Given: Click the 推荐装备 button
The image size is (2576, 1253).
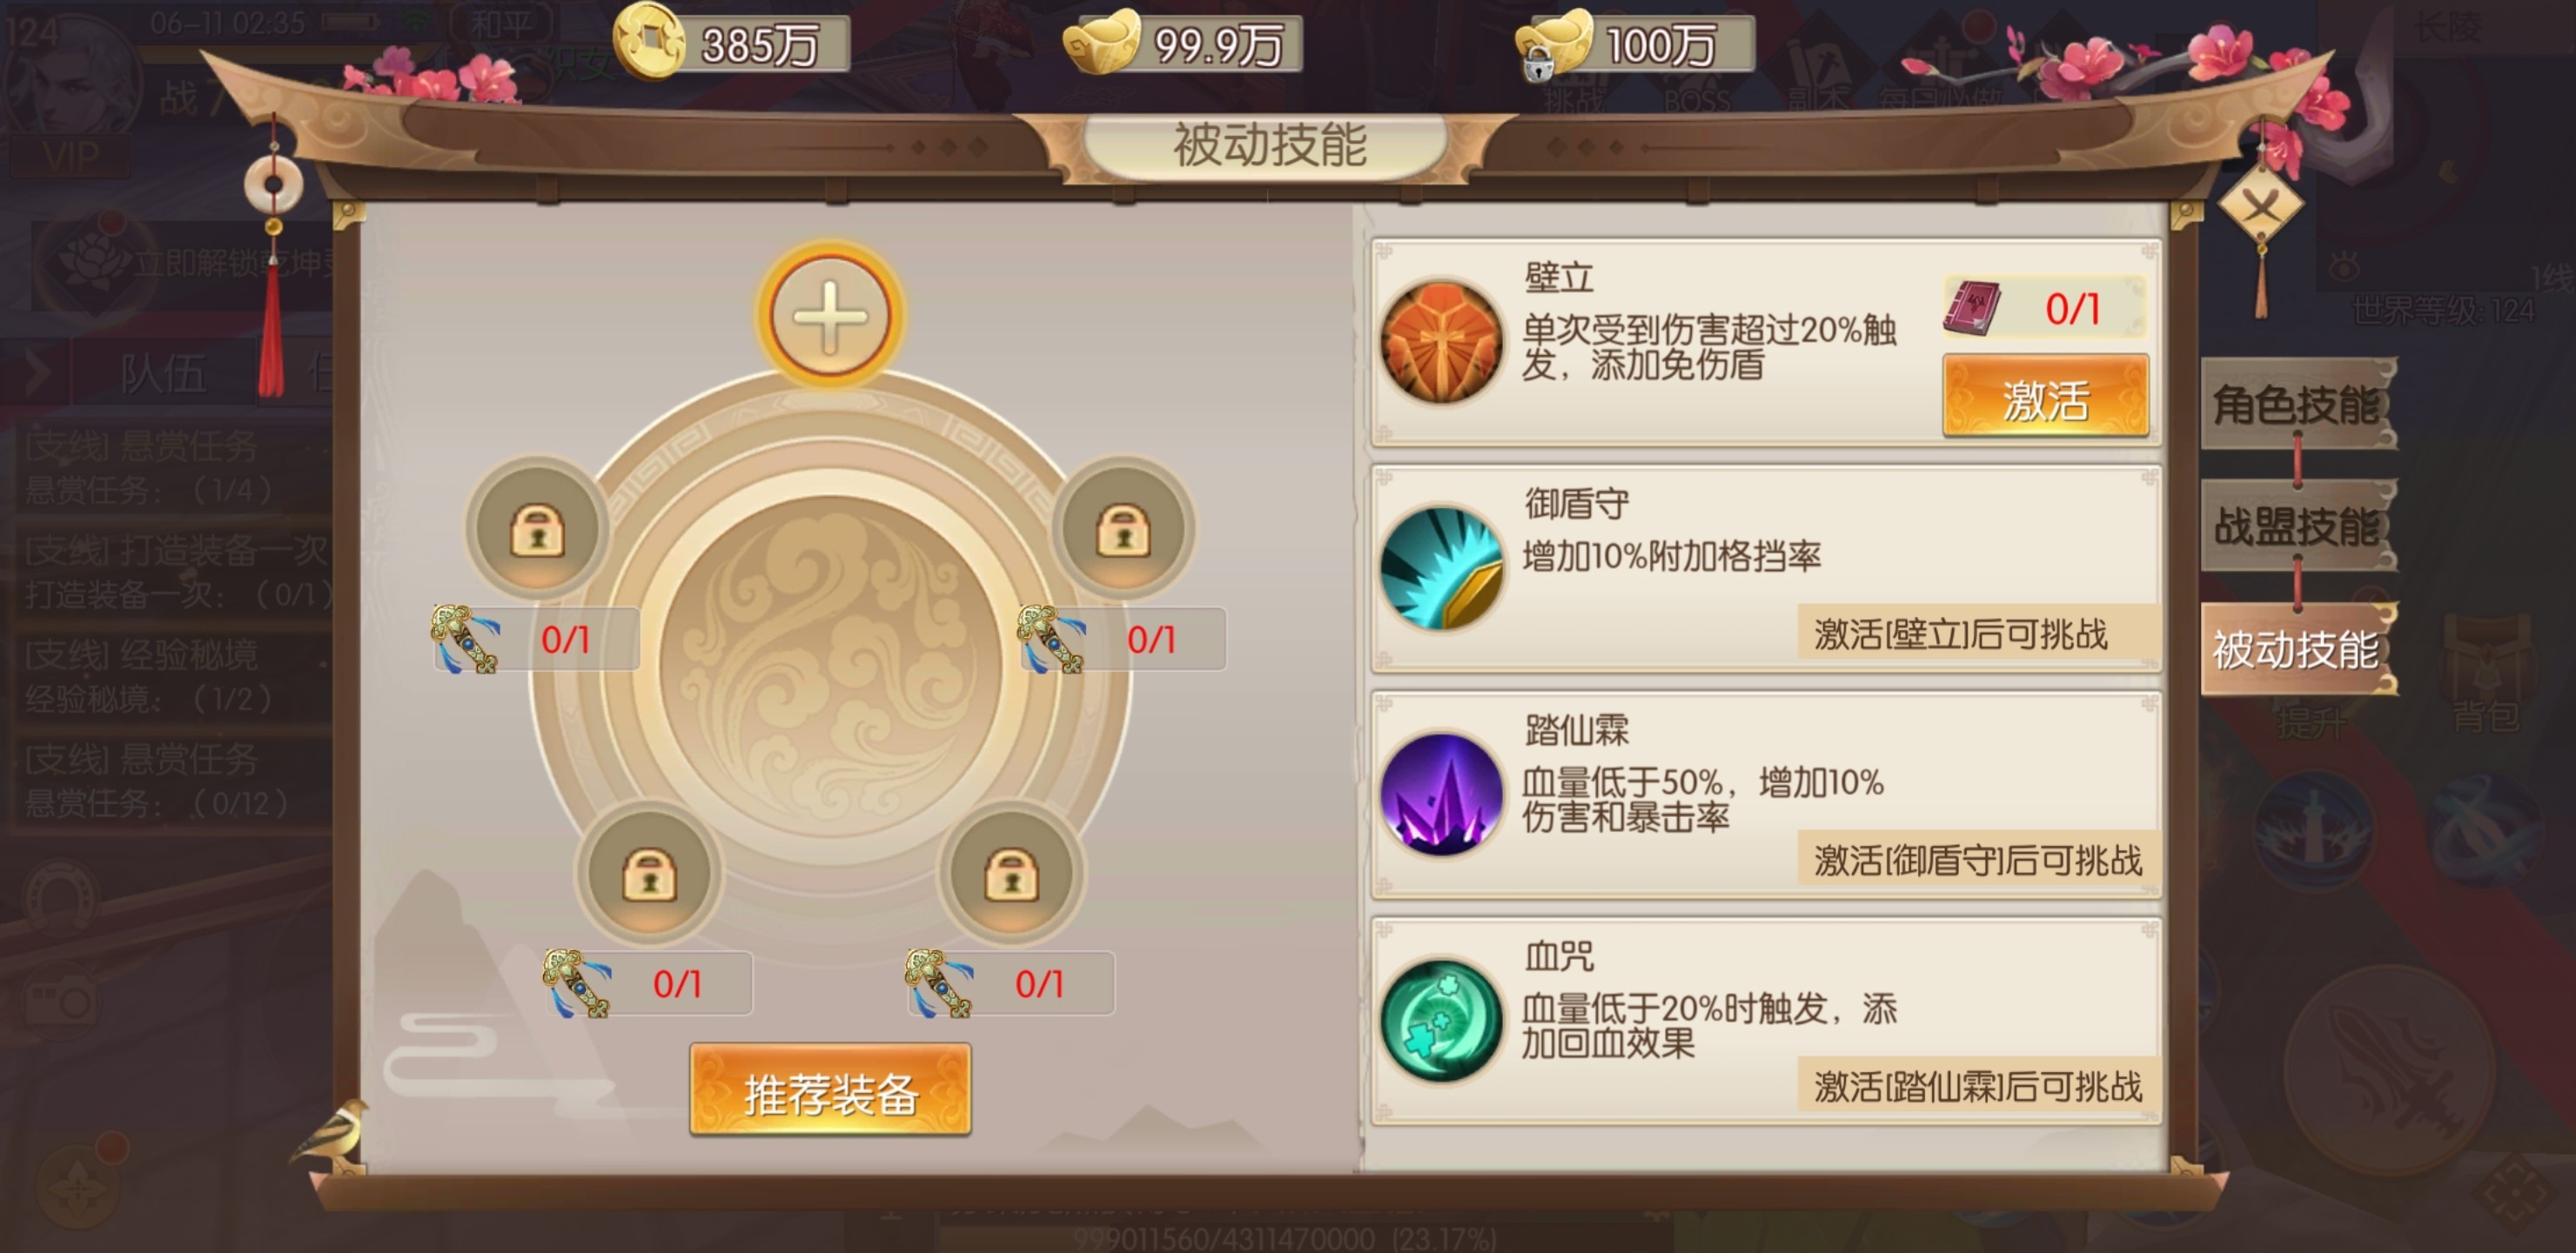Looking at the screenshot, I should pos(830,1091).
